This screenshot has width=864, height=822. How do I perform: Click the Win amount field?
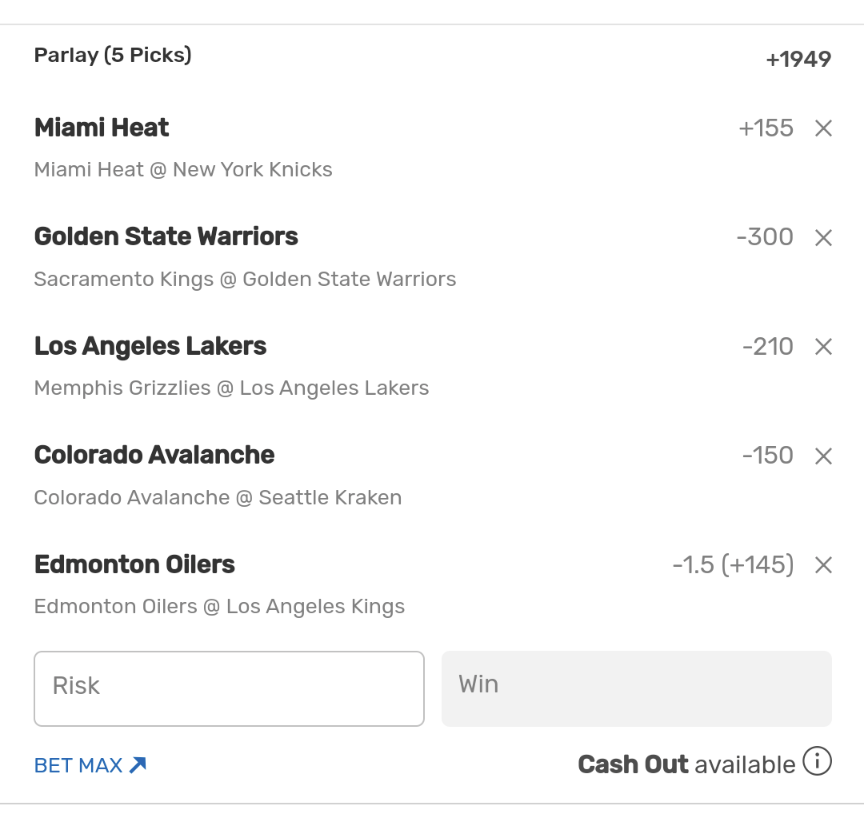(636, 688)
